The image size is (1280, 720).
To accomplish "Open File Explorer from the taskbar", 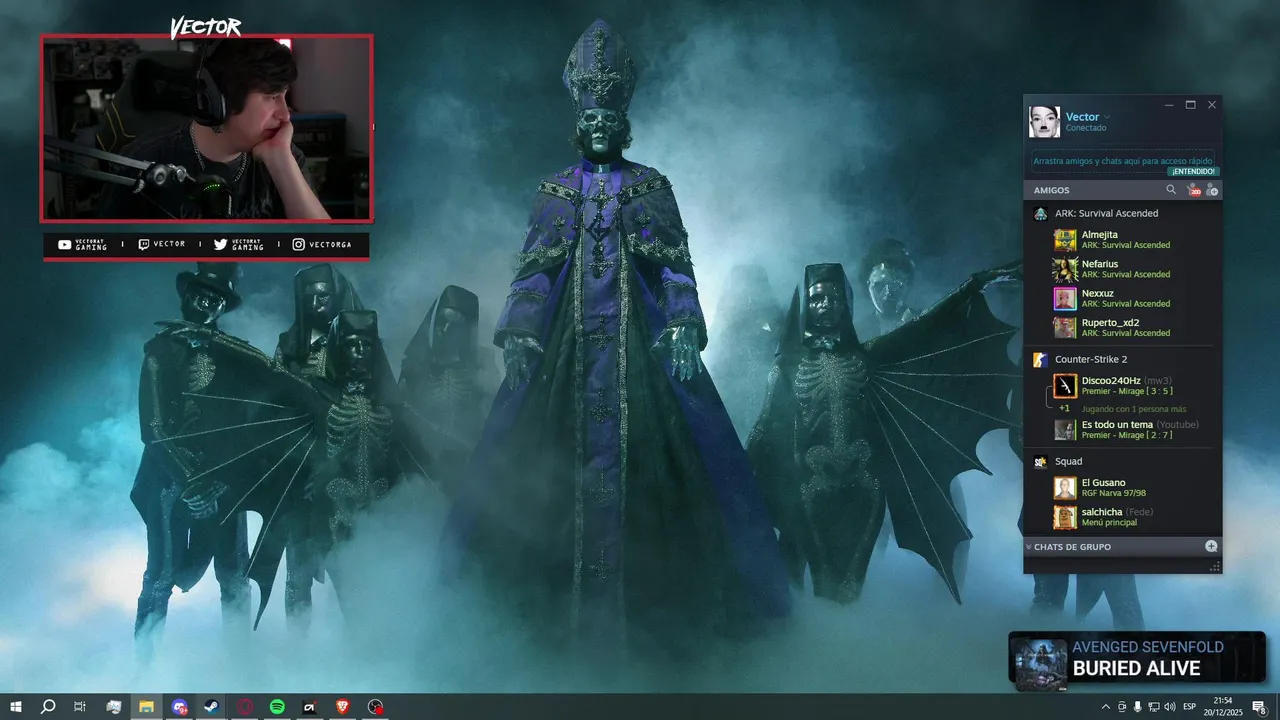I will pyautogui.click(x=146, y=707).
